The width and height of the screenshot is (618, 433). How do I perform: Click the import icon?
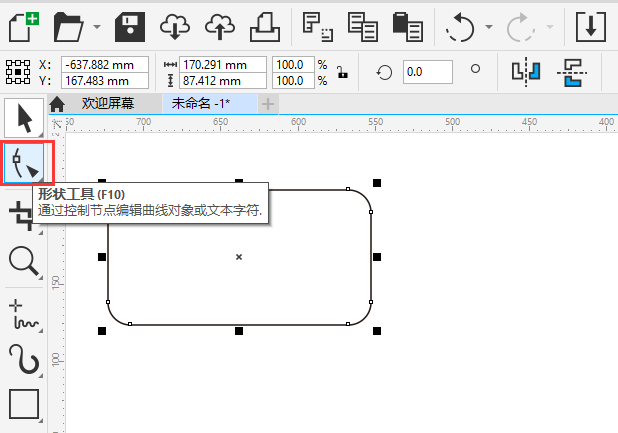[590, 27]
